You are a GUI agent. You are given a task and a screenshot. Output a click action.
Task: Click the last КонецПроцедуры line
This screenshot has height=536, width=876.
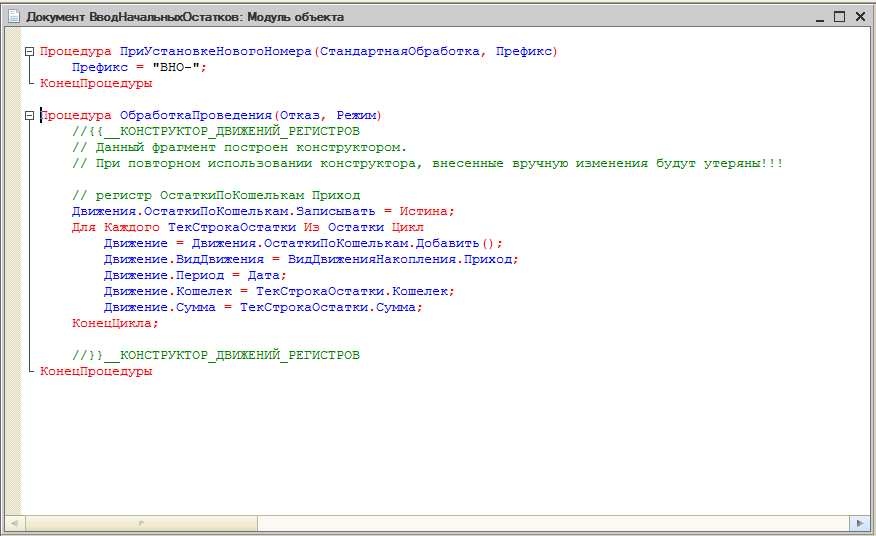[96, 371]
